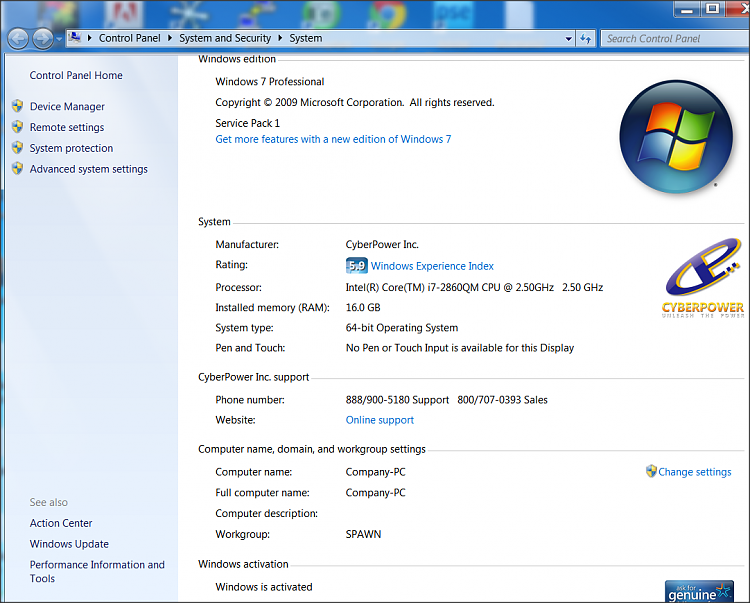Expand the arrow after Control Panel breadcrumb
Image resolution: width=750 pixels, height=603 pixels.
tap(169, 38)
